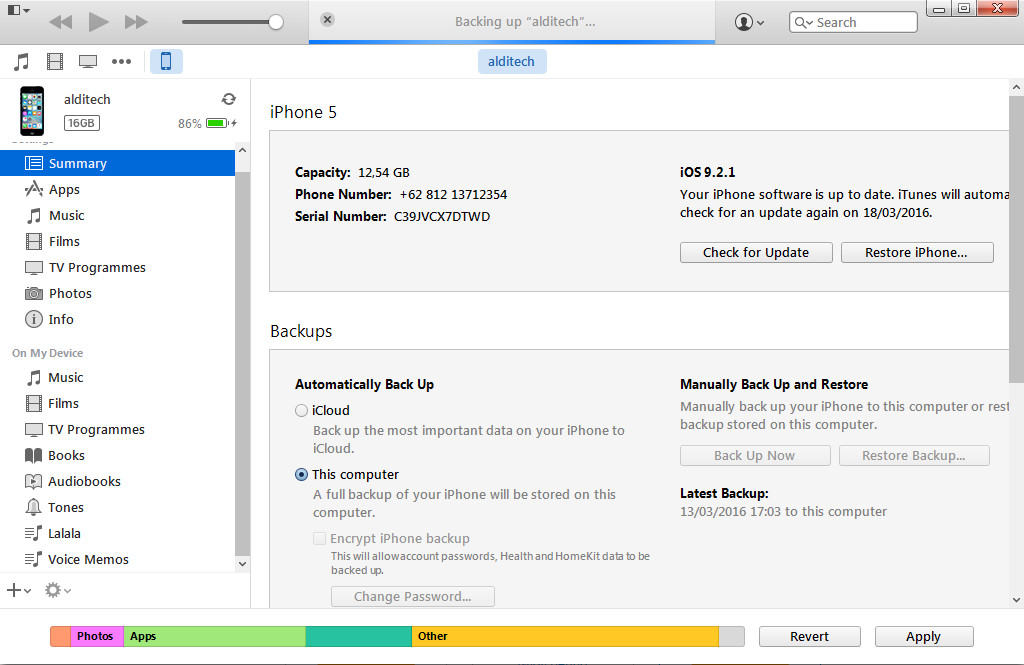The width and height of the screenshot is (1024, 665).
Task: Click Restore Backup button
Action: [x=914, y=455]
